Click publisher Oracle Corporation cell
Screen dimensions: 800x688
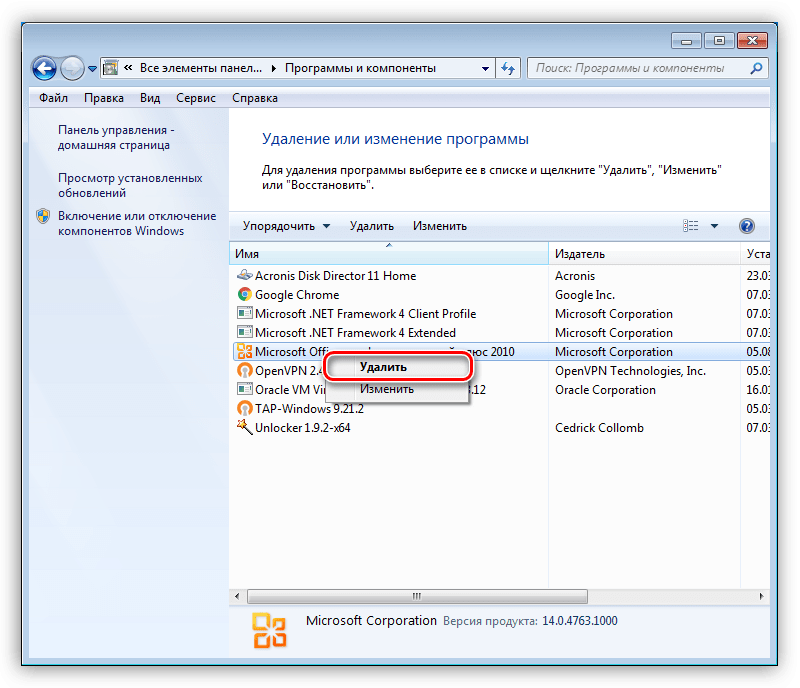(x=605, y=390)
